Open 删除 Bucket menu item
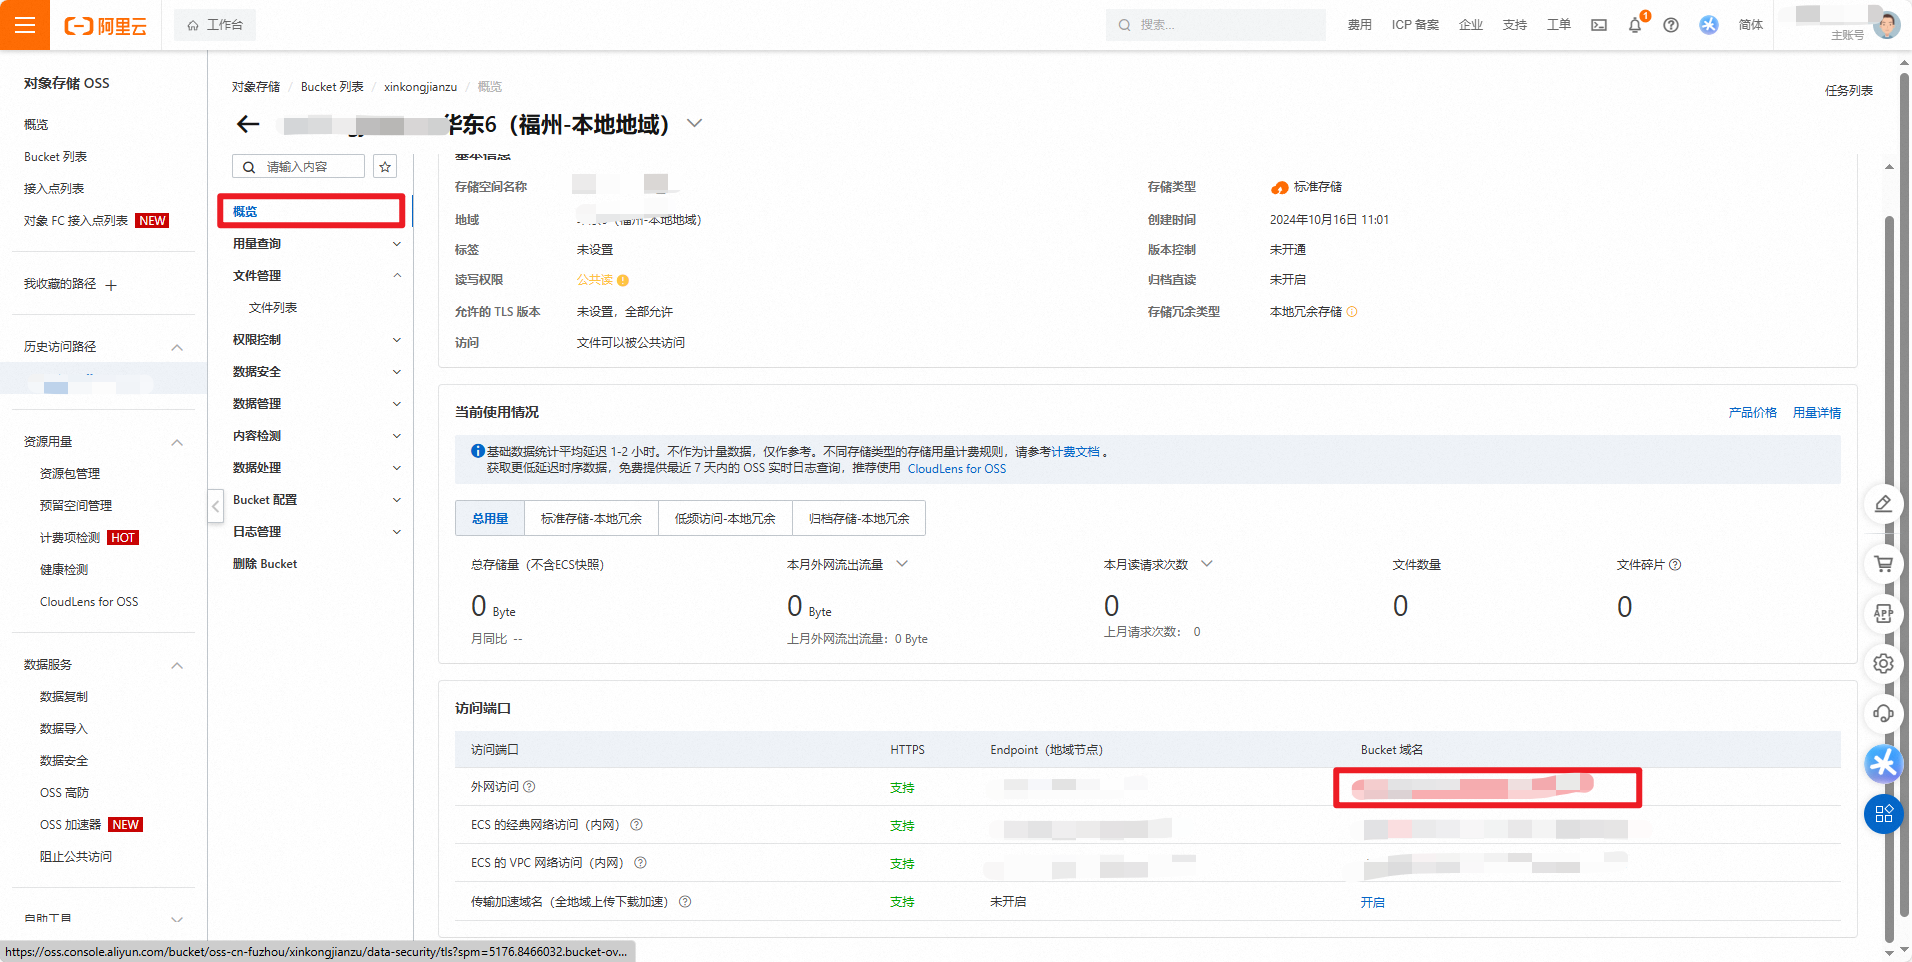Image resolution: width=1912 pixels, height=962 pixels. 265,564
